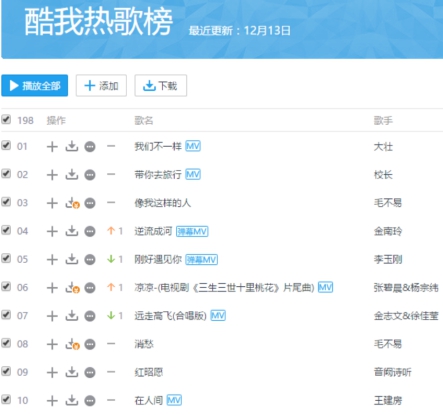This screenshot has height=415, width=443.
Task: Open more options for 红昭愿
Action: click(x=90, y=372)
